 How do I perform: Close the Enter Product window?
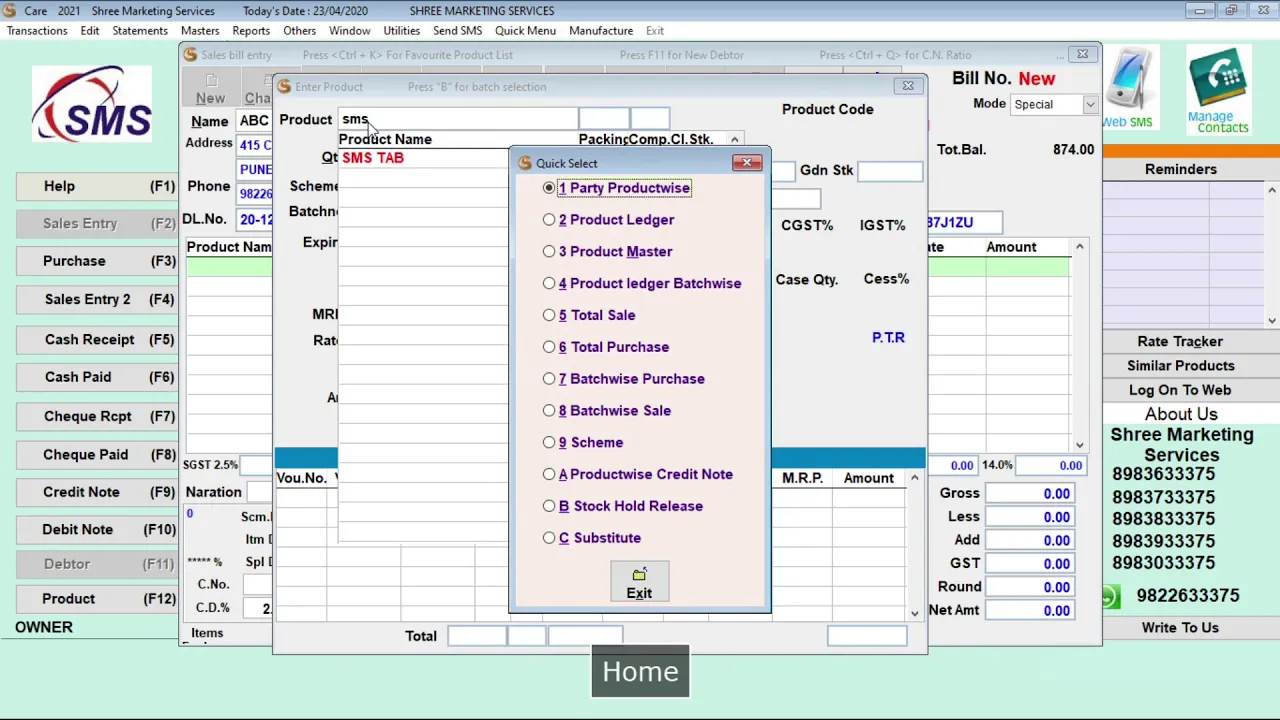point(908,86)
